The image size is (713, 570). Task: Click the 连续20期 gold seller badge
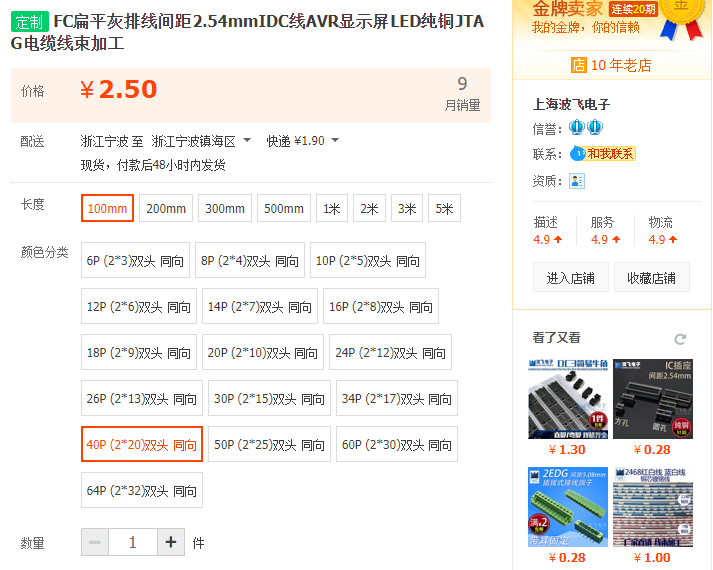point(633,9)
